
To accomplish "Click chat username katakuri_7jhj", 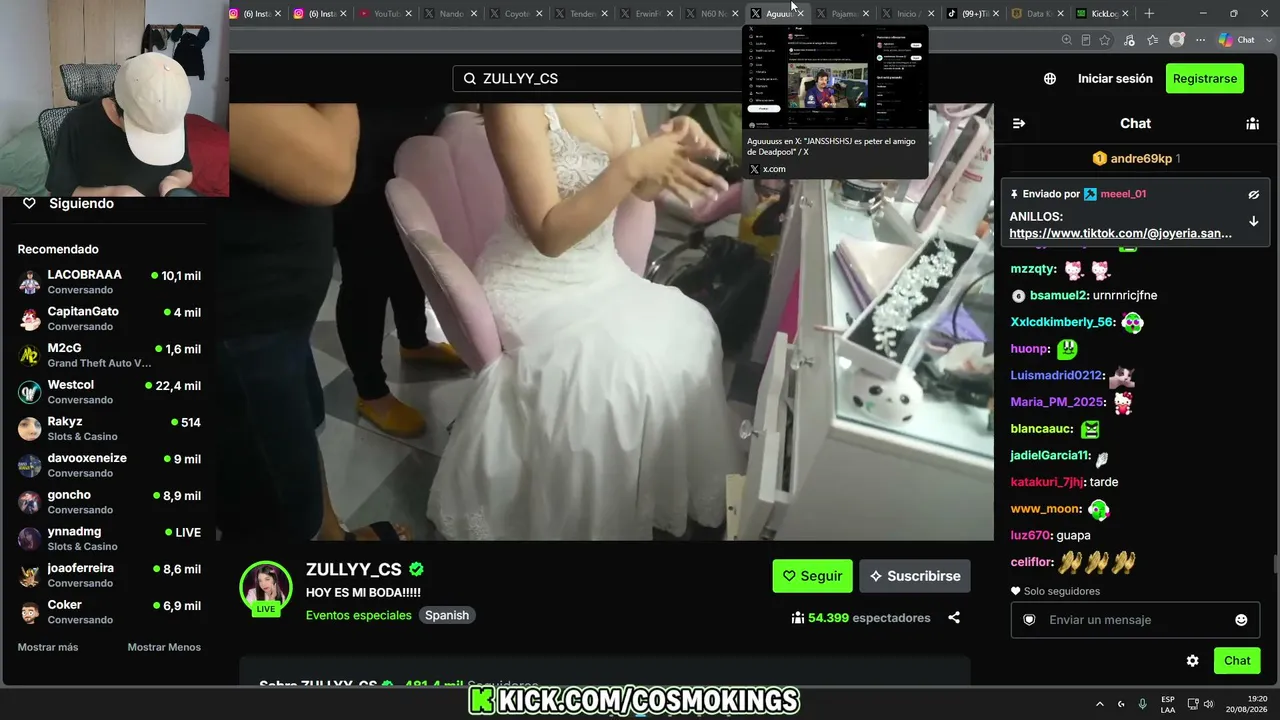I will coord(1047,482).
